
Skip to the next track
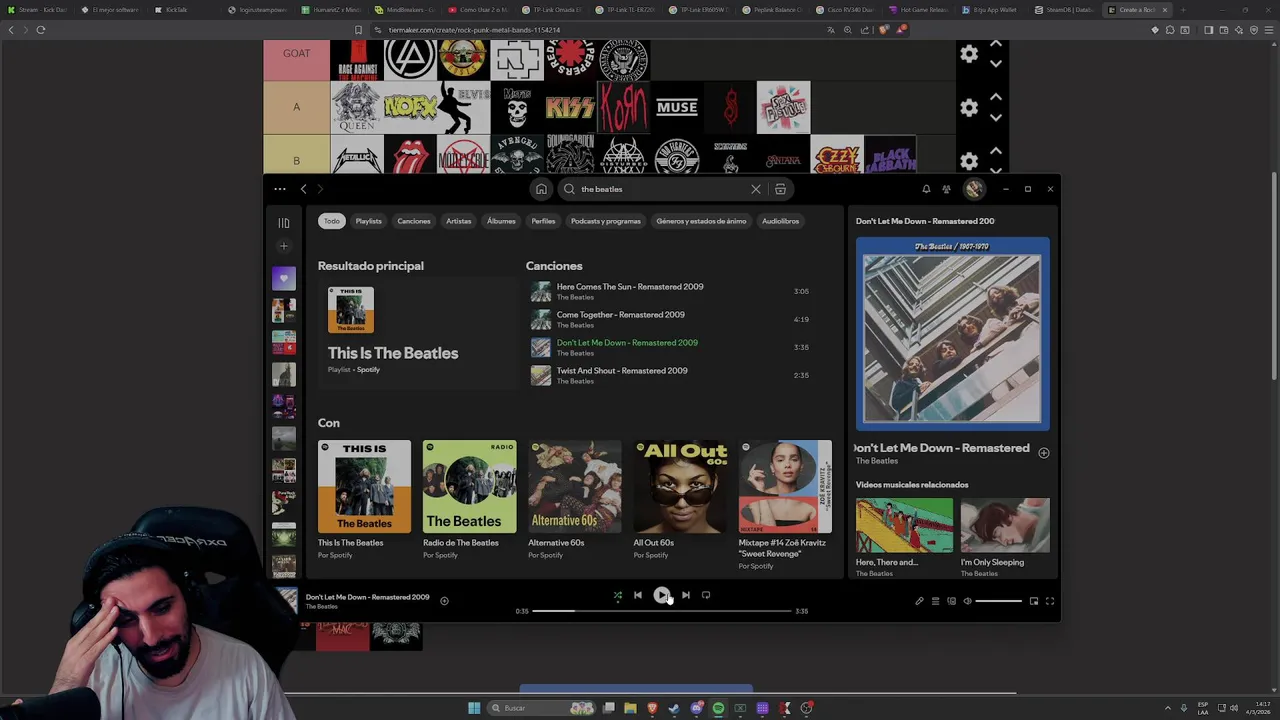point(686,595)
